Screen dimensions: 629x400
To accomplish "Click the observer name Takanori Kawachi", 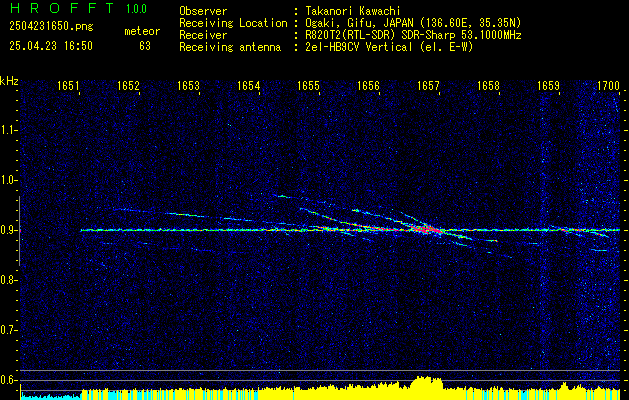I will [x=353, y=11].
